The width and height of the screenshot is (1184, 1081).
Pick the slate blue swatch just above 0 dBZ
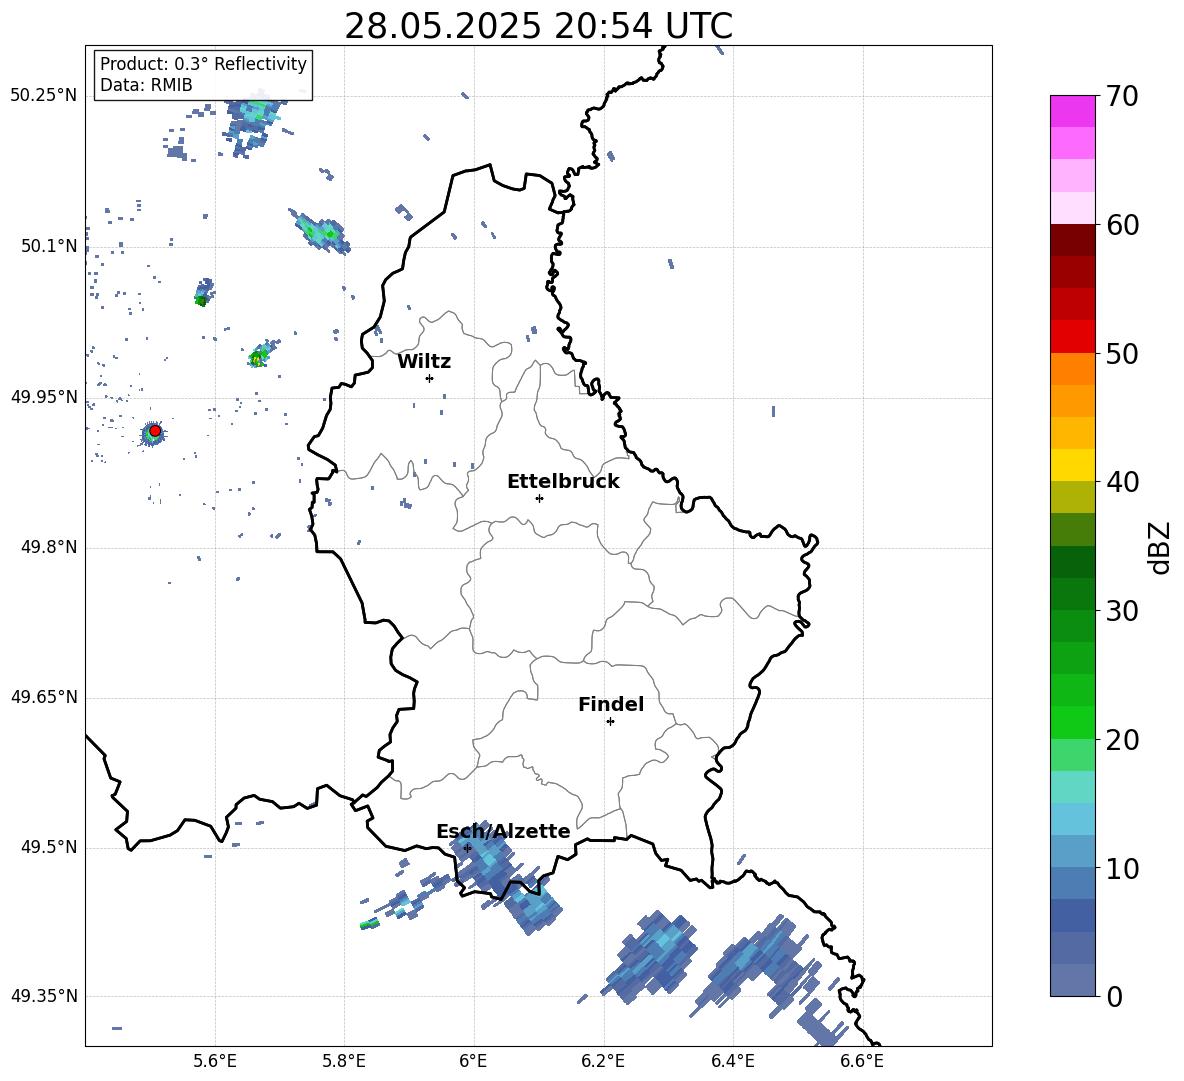pos(1073,980)
